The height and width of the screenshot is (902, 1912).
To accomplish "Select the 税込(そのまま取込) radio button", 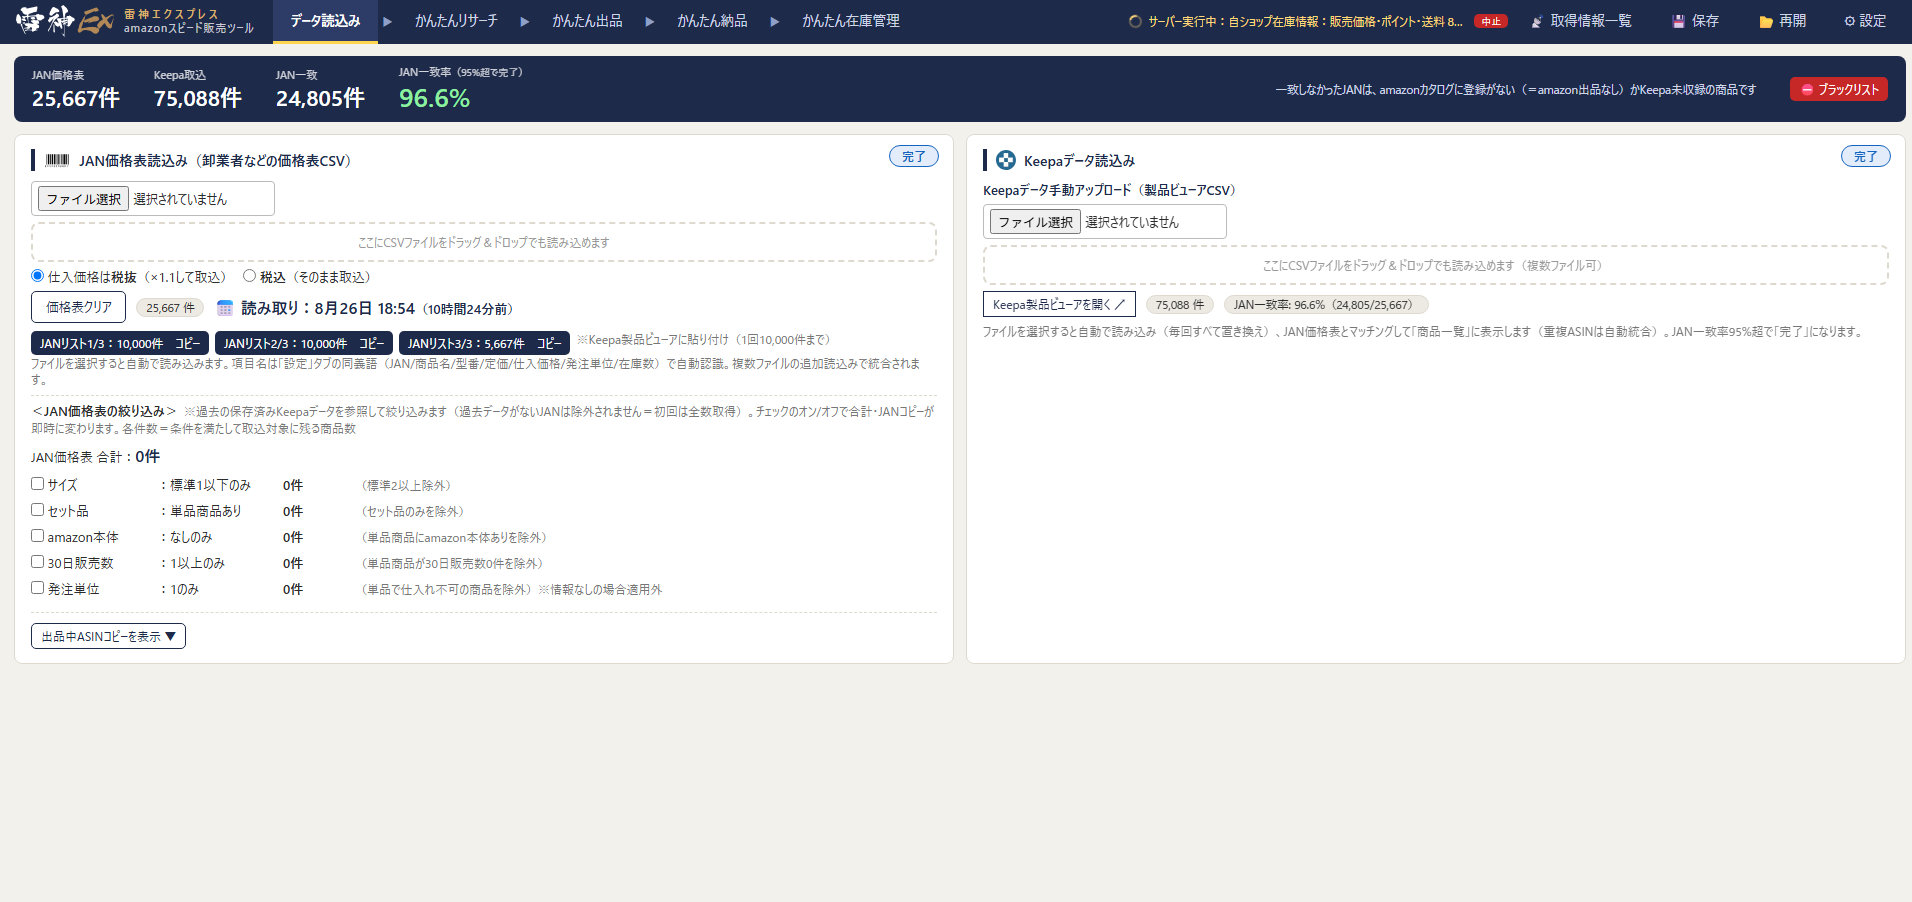I will pos(249,276).
